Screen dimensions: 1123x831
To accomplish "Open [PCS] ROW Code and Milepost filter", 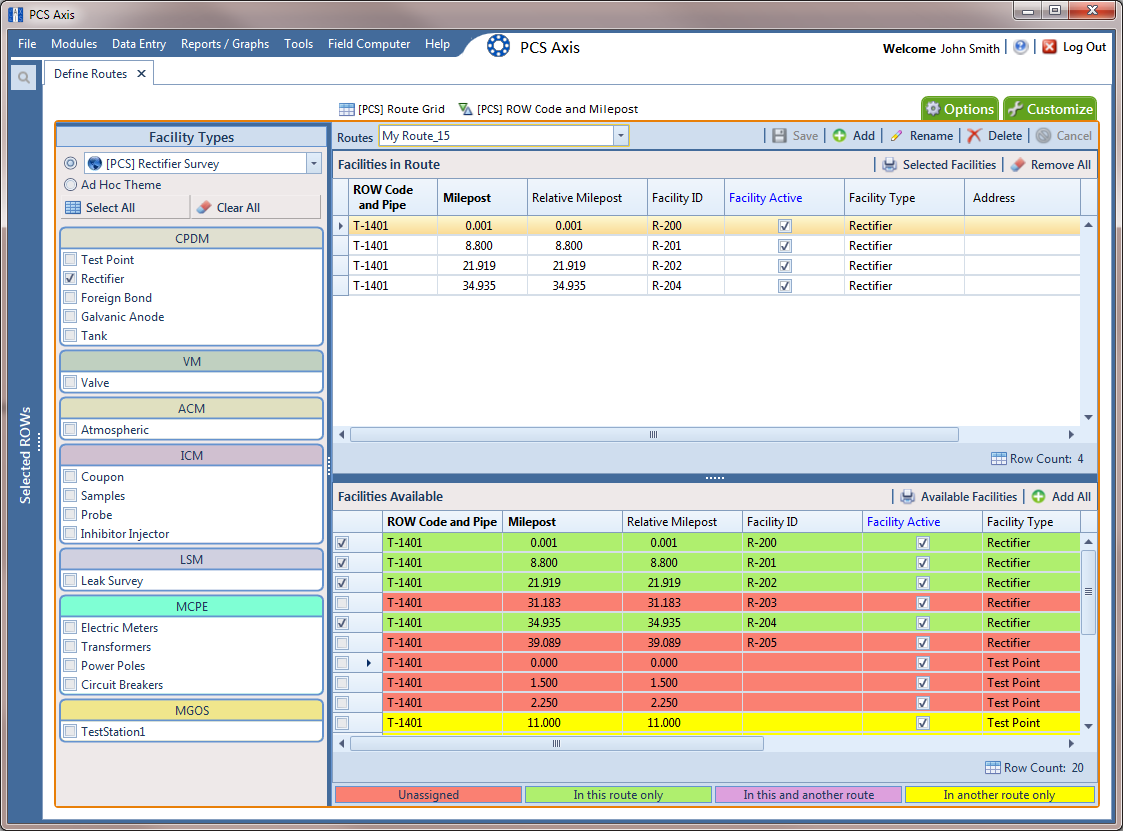I will [549, 109].
